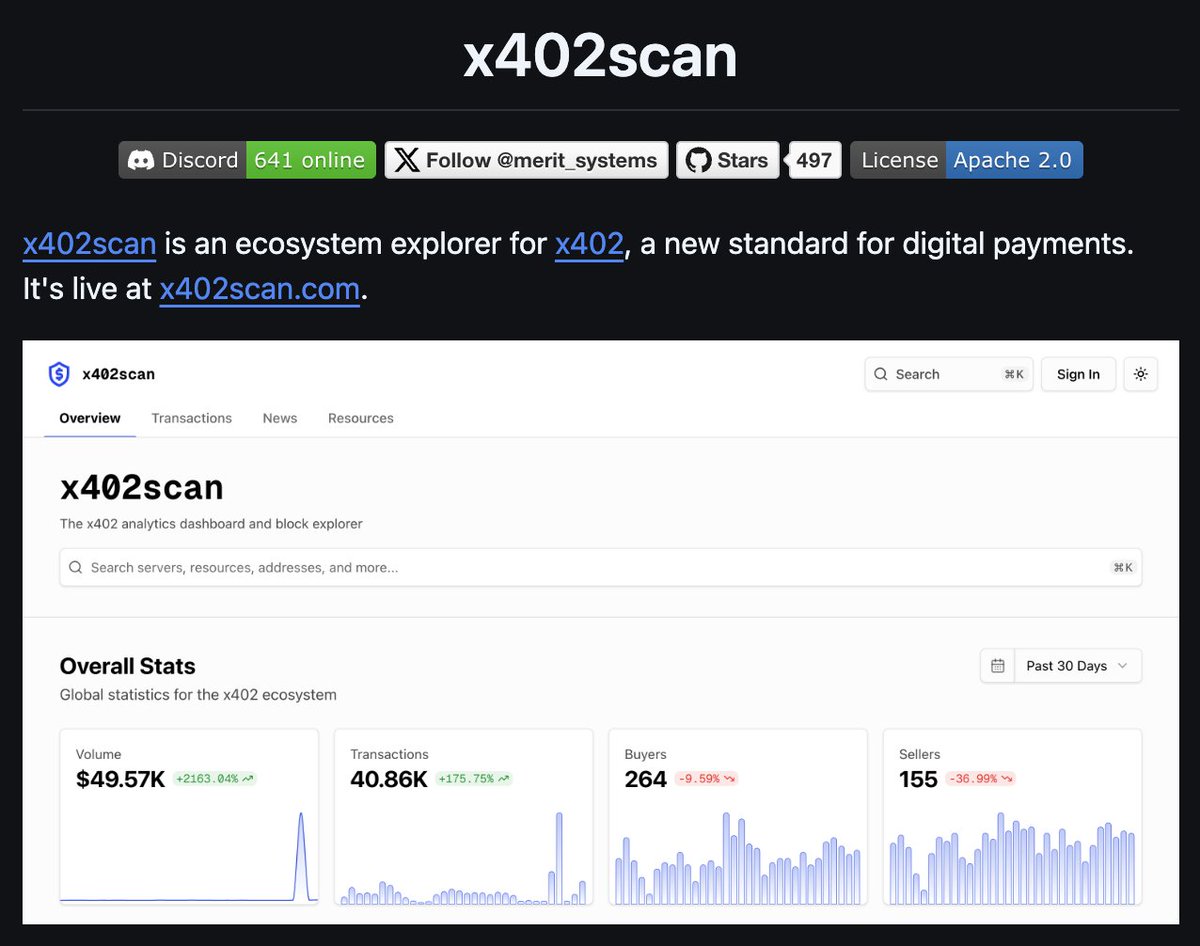The image size is (1200, 946).
Task: Click the red down-trend arrow next to Sellers
Action: tap(1006, 779)
